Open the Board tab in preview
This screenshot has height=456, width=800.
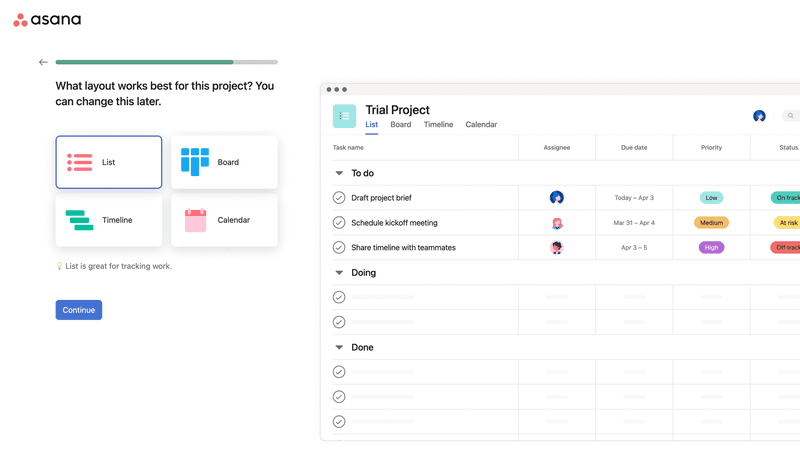[400, 125]
